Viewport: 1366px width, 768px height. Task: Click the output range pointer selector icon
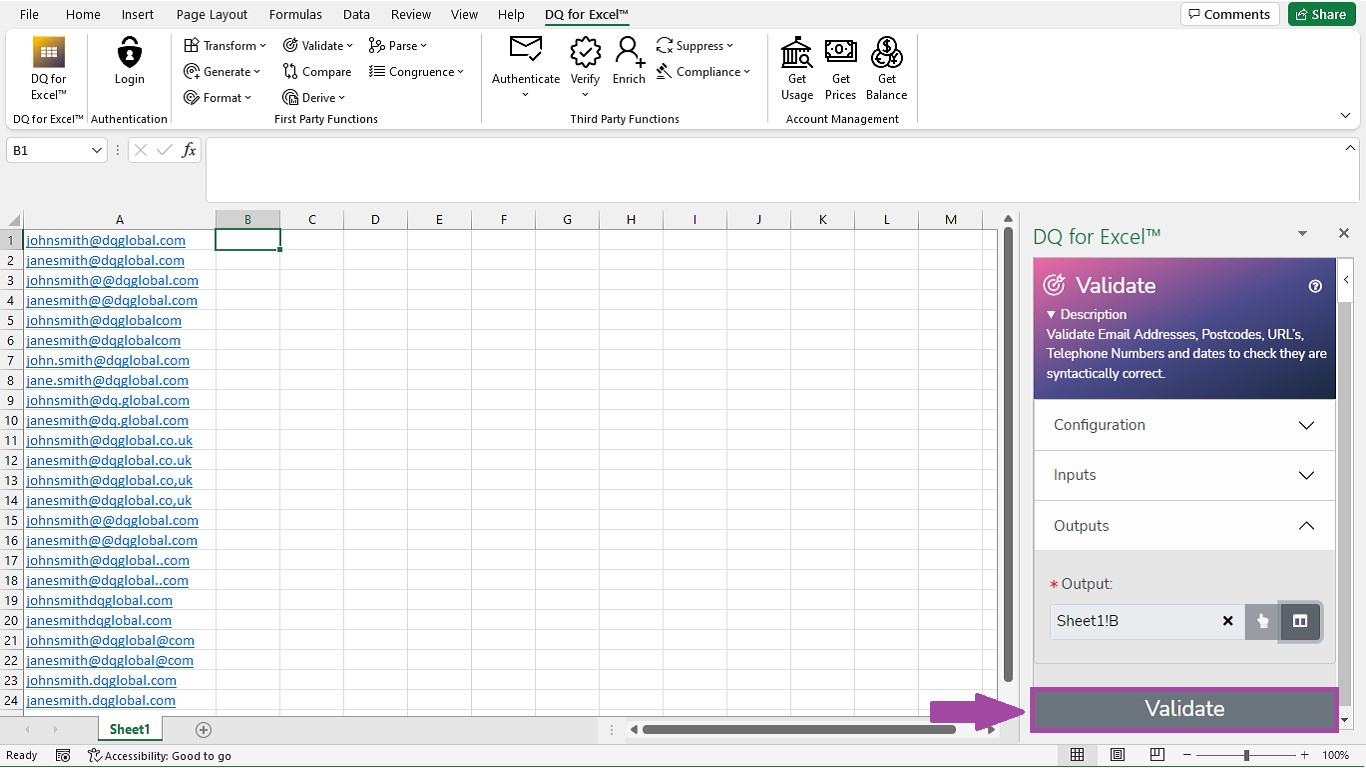pos(1262,621)
